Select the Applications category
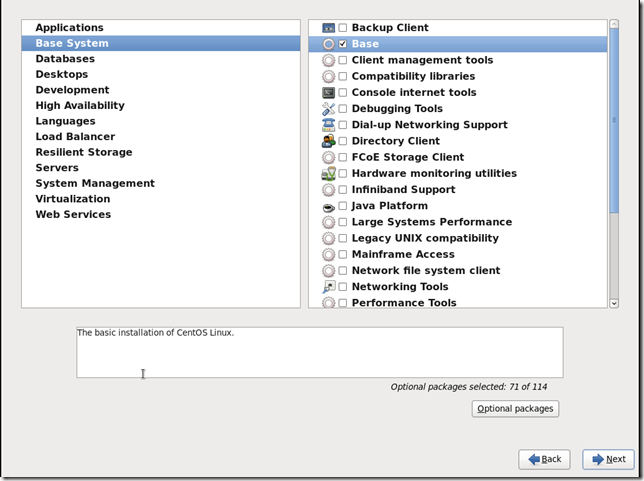 [161, 28]
